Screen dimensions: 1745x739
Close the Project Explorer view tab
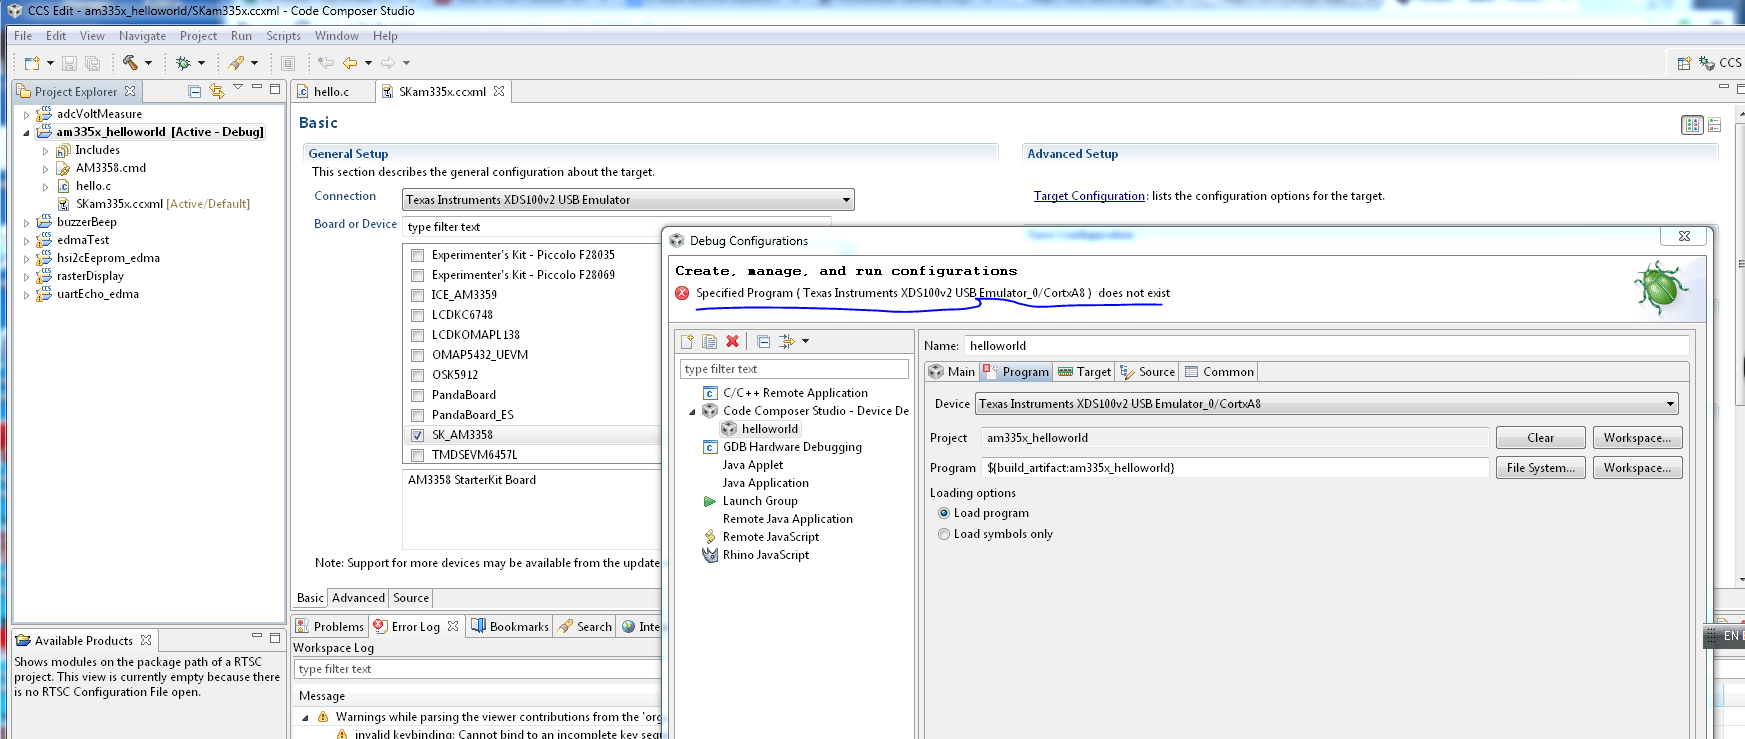[x=130, y=91]
